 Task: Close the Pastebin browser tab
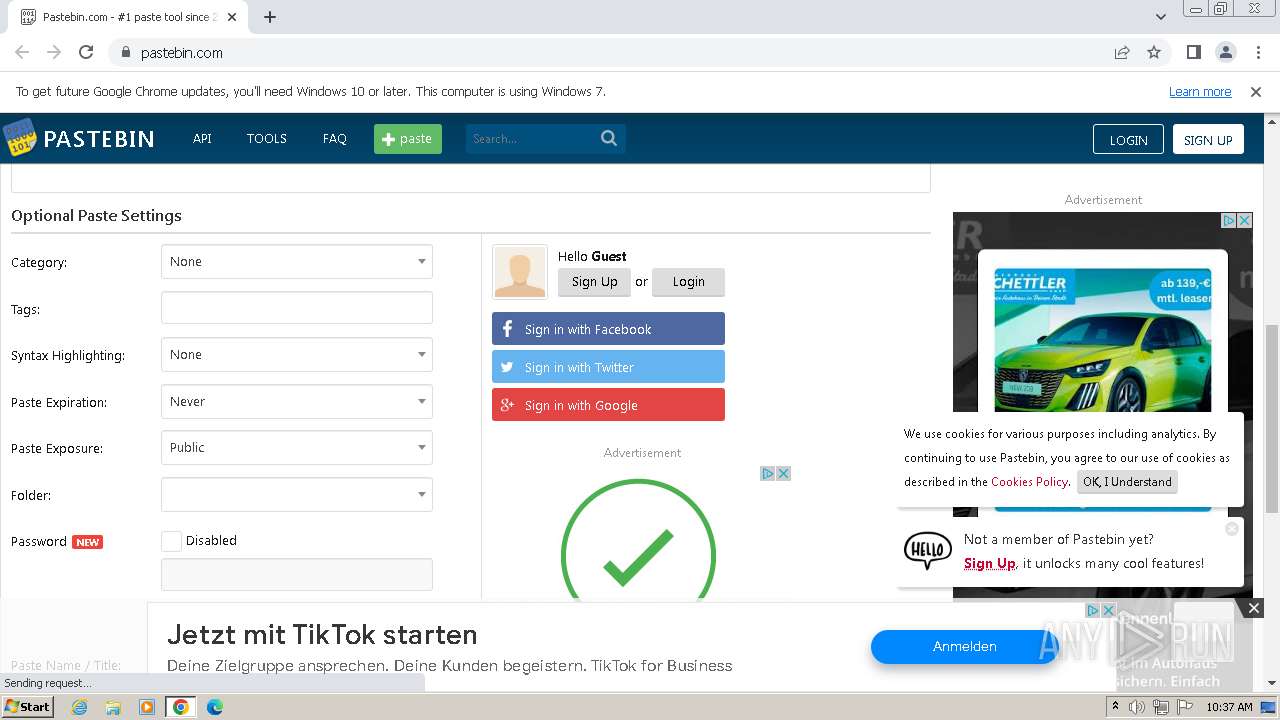coord(232,17)
